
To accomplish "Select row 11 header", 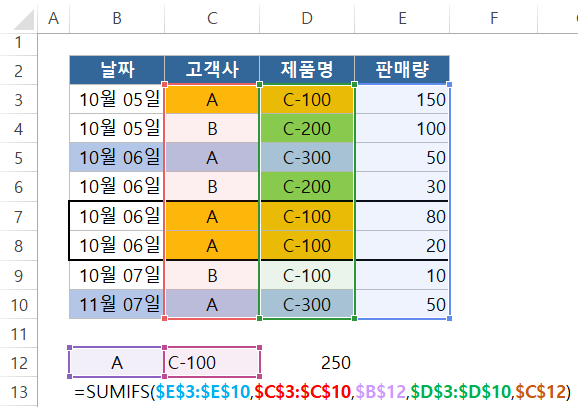I will point(18,333).
